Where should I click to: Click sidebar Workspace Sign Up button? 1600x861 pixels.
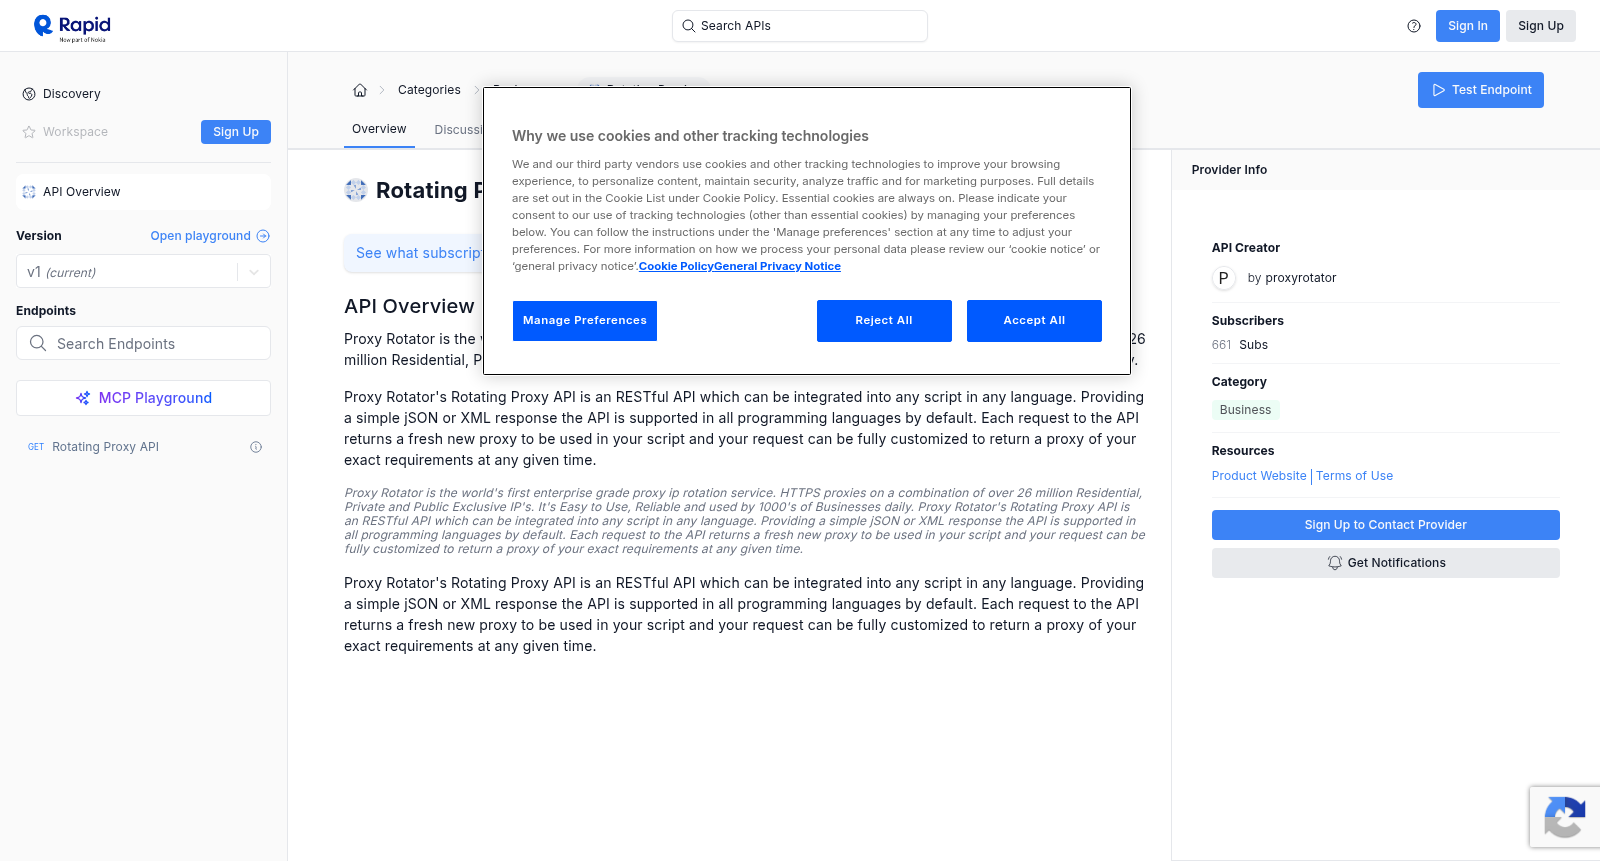point(236,132)
